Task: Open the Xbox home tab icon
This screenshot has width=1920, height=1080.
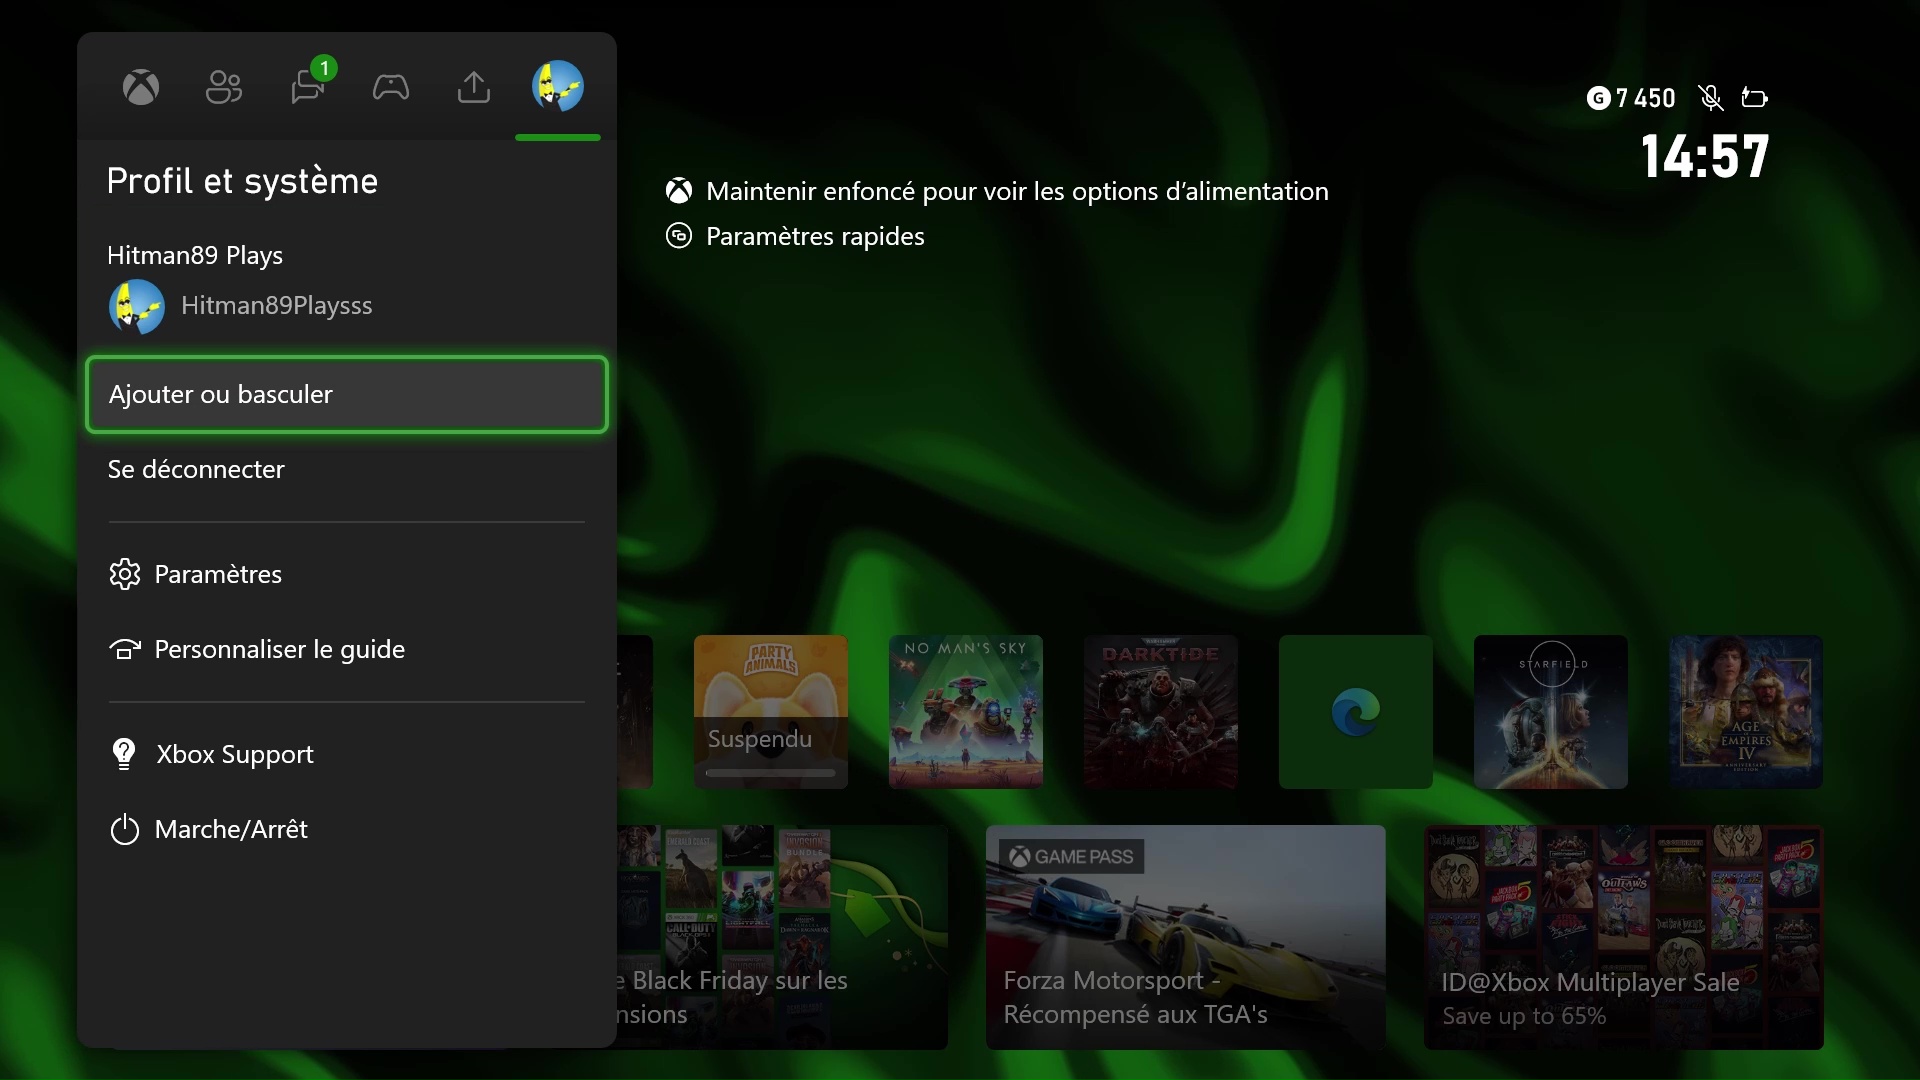Action: point(141,88)
